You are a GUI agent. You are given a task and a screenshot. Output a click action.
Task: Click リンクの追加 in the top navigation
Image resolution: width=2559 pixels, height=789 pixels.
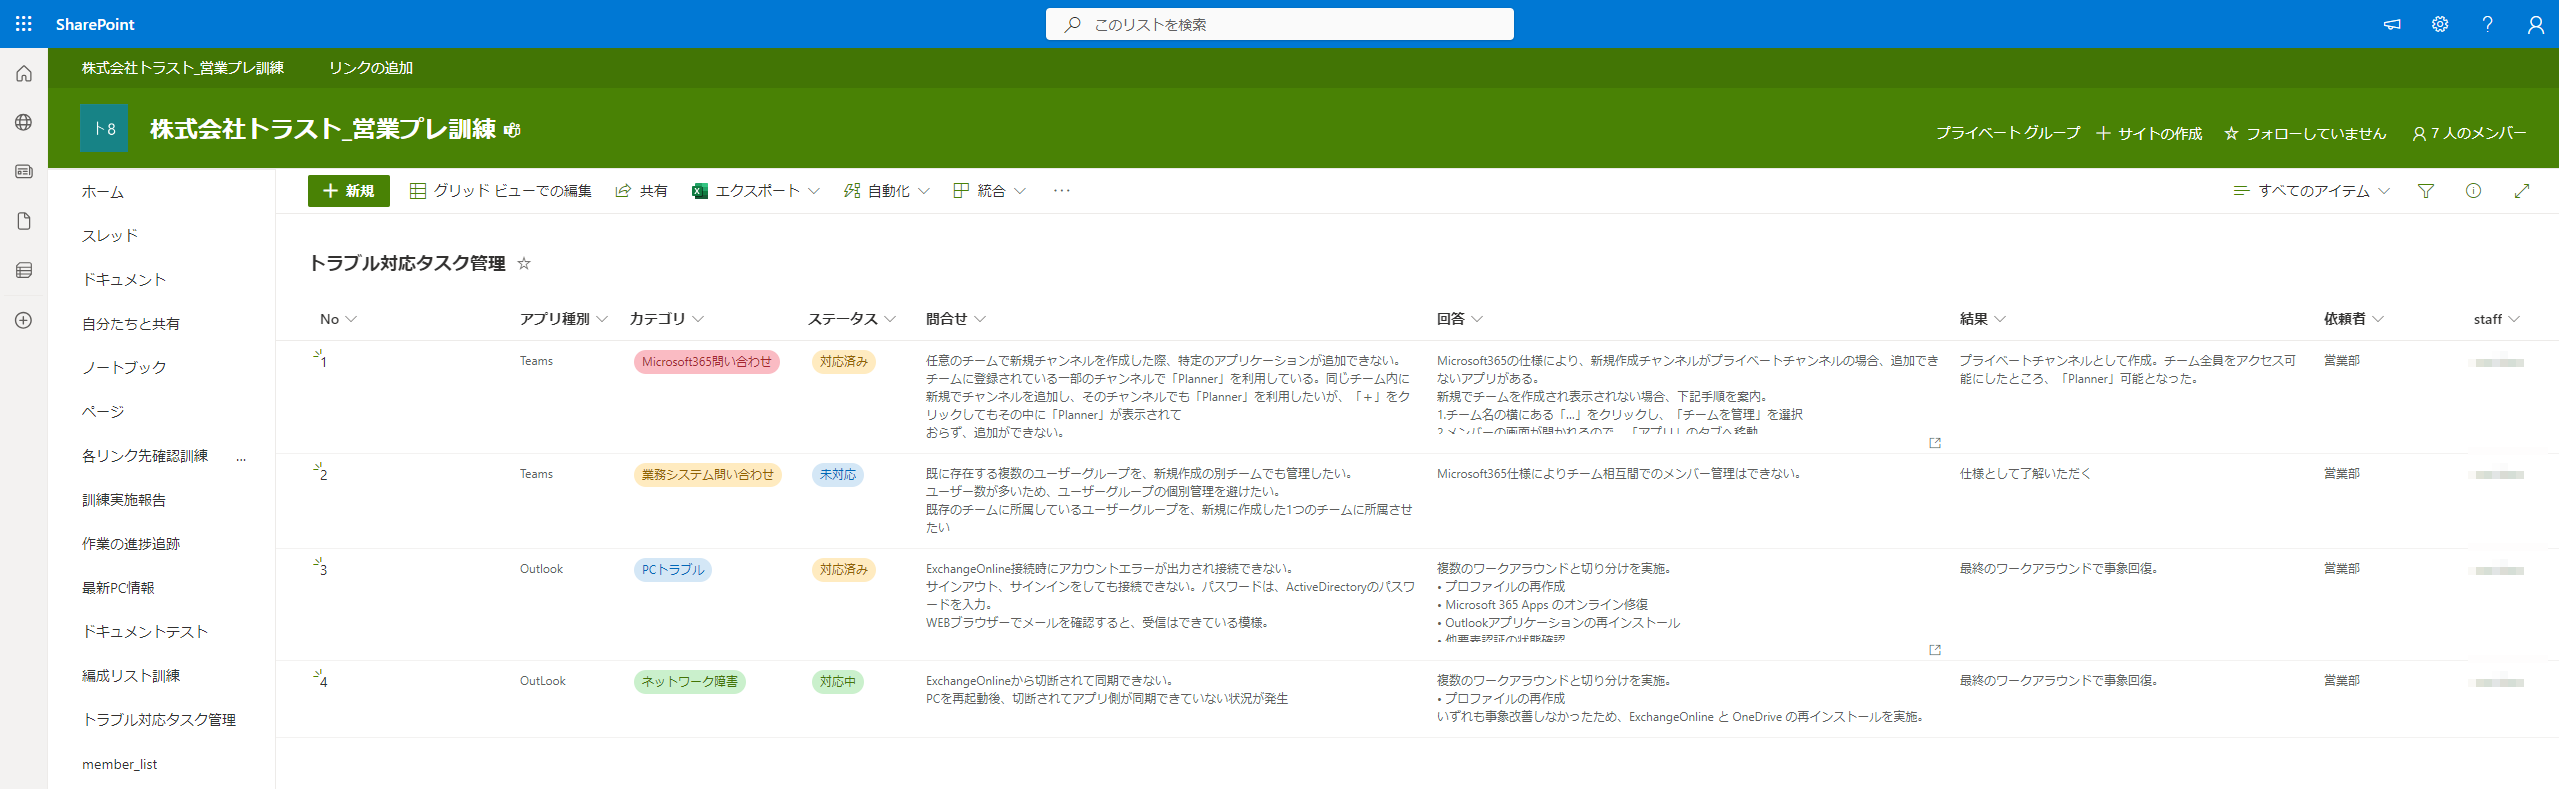[x=371, y=68]
